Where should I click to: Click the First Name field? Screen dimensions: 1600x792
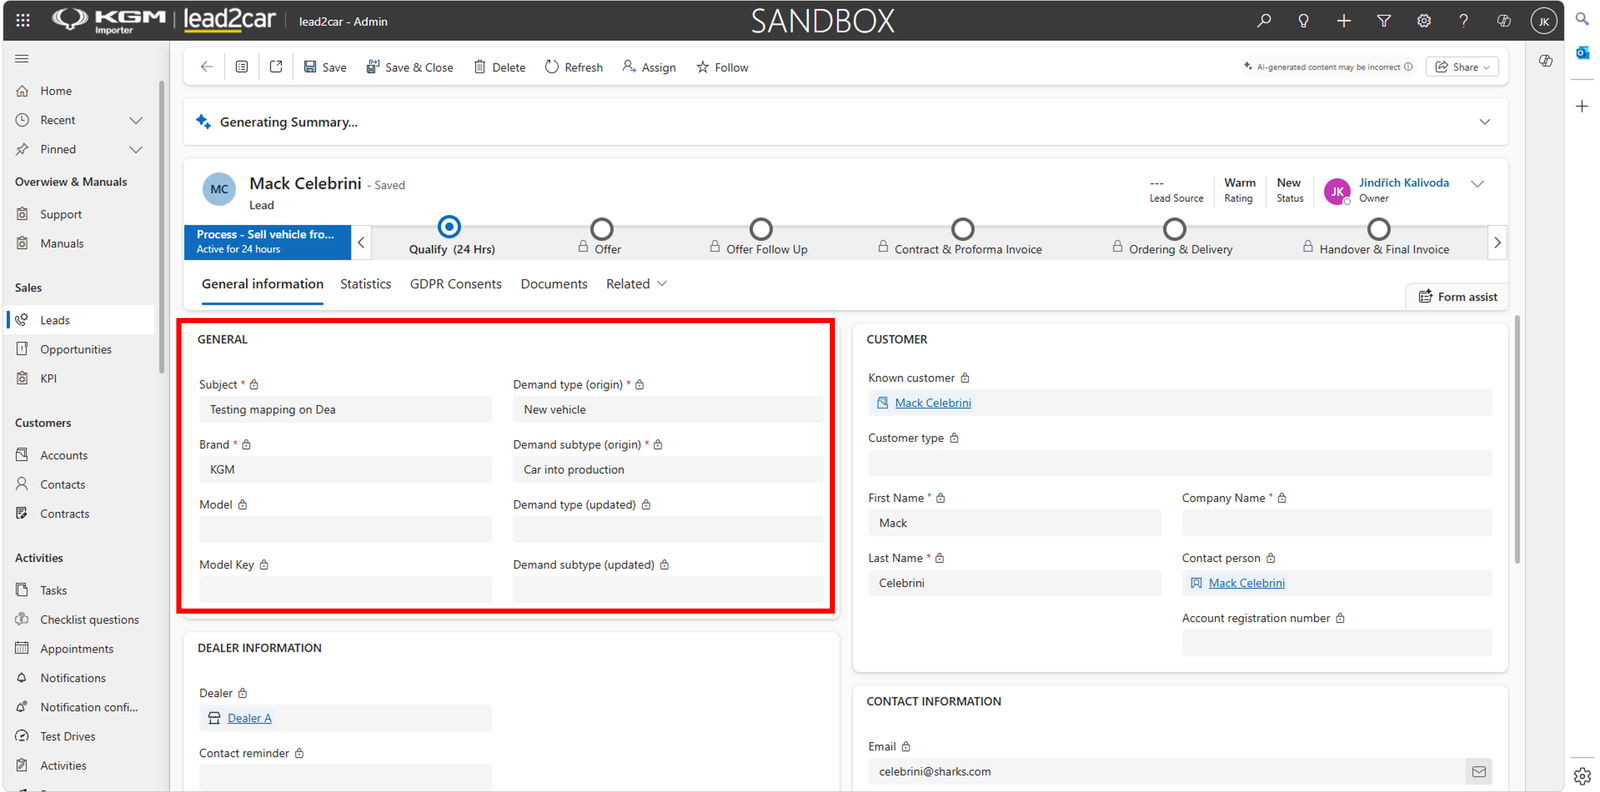pos(1014,523)
